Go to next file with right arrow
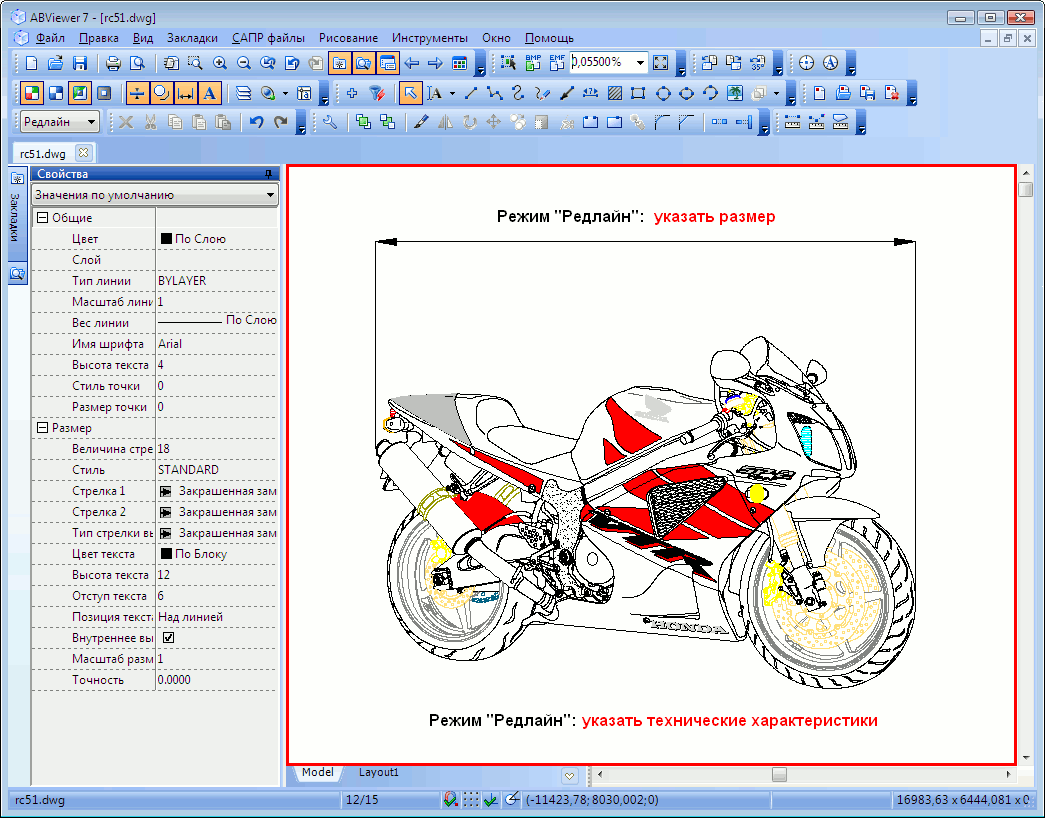Screen dimensions: 1045x818 pos(435,63)
